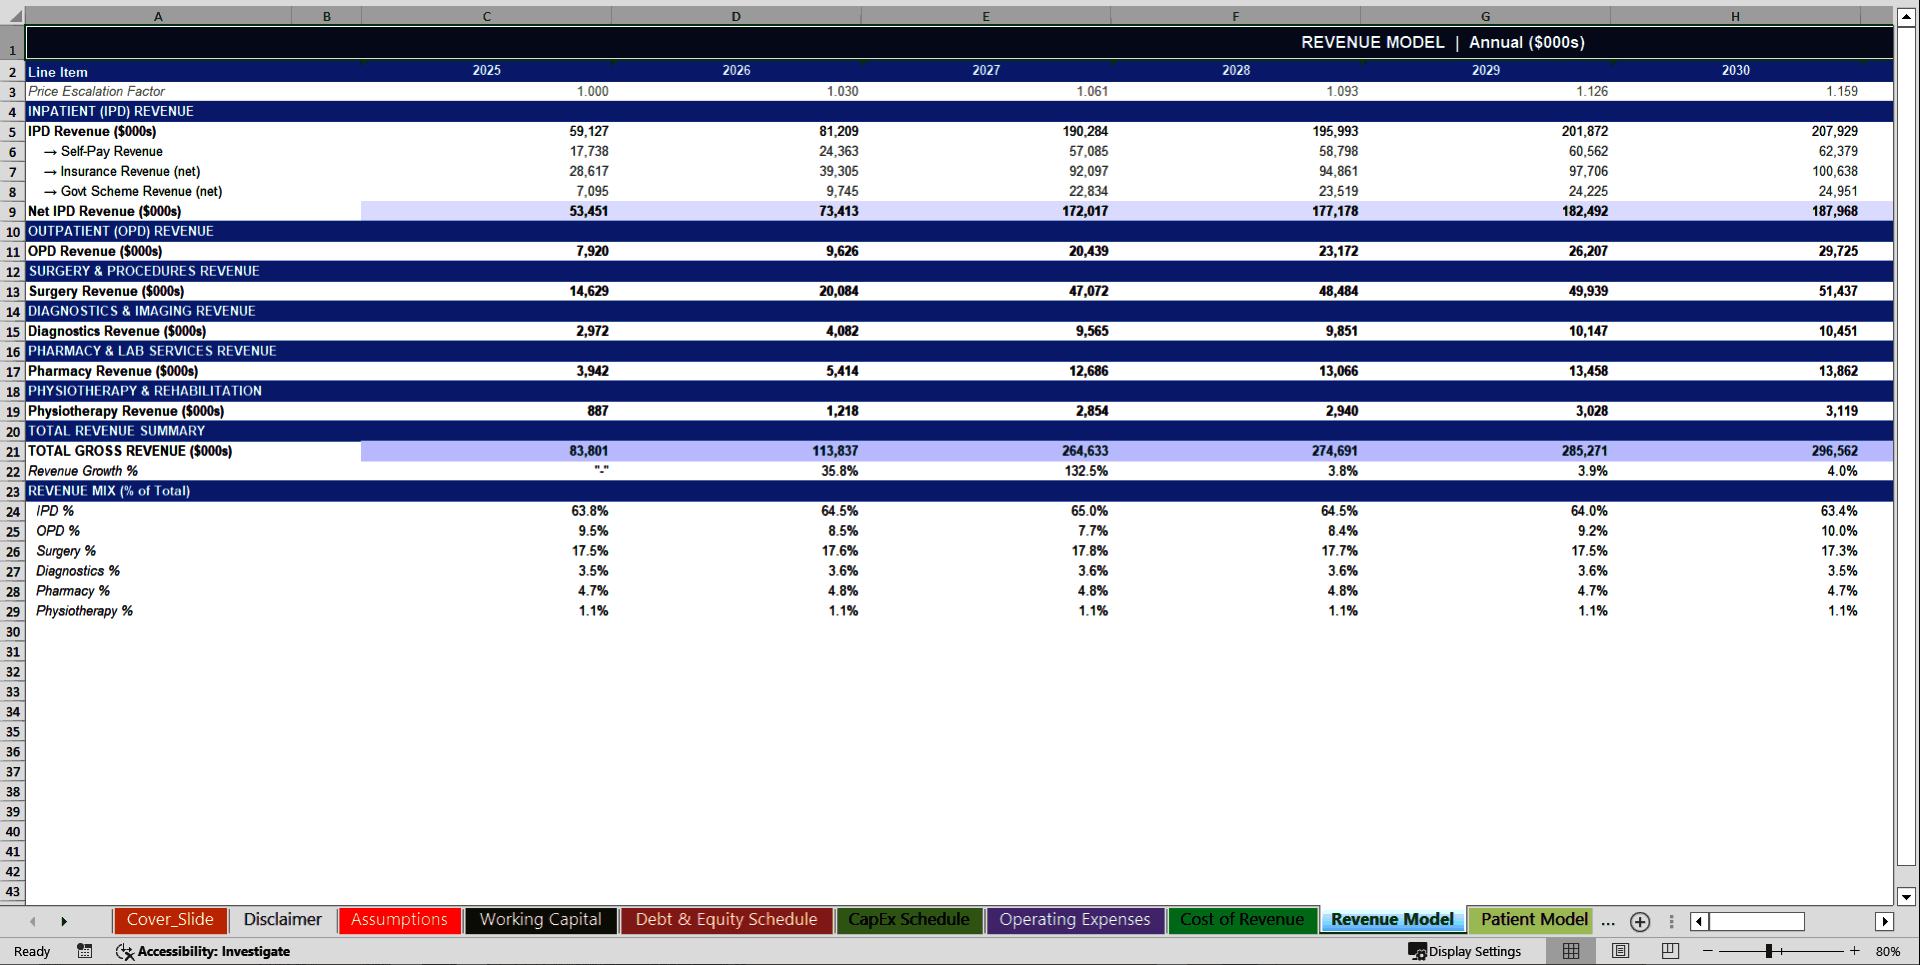The image size is (1920, 965).
Task: Open the Cost of Revenue tab
Action: tap(1242, 919)
